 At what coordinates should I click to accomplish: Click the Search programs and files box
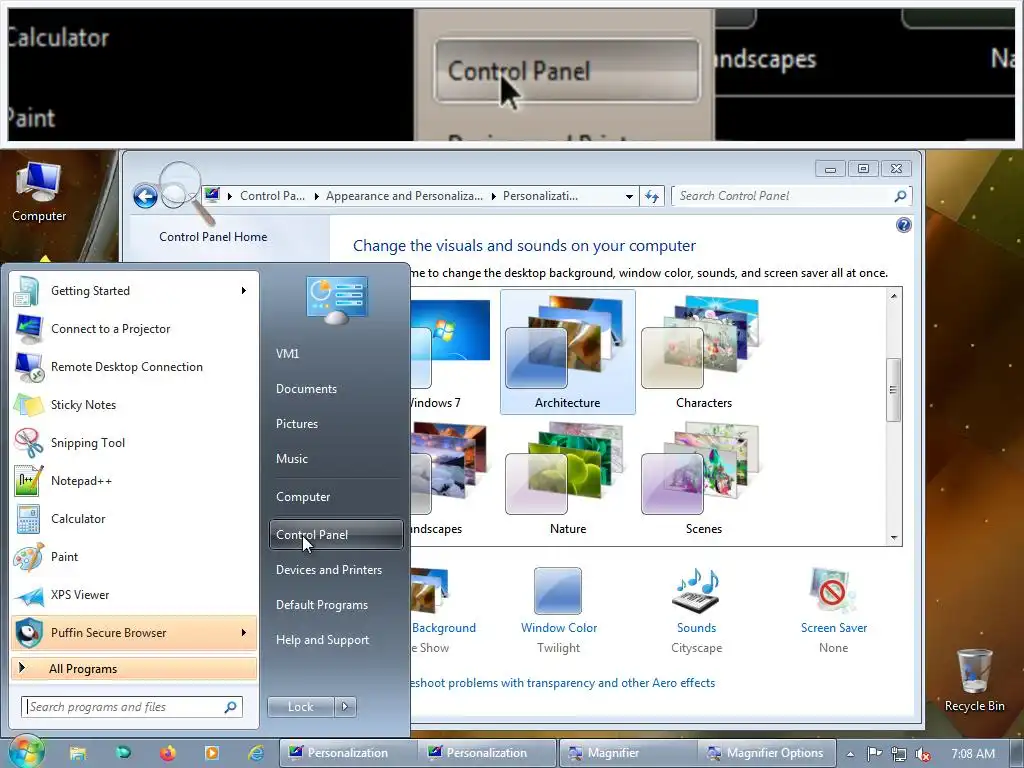(x=132, y=707)
